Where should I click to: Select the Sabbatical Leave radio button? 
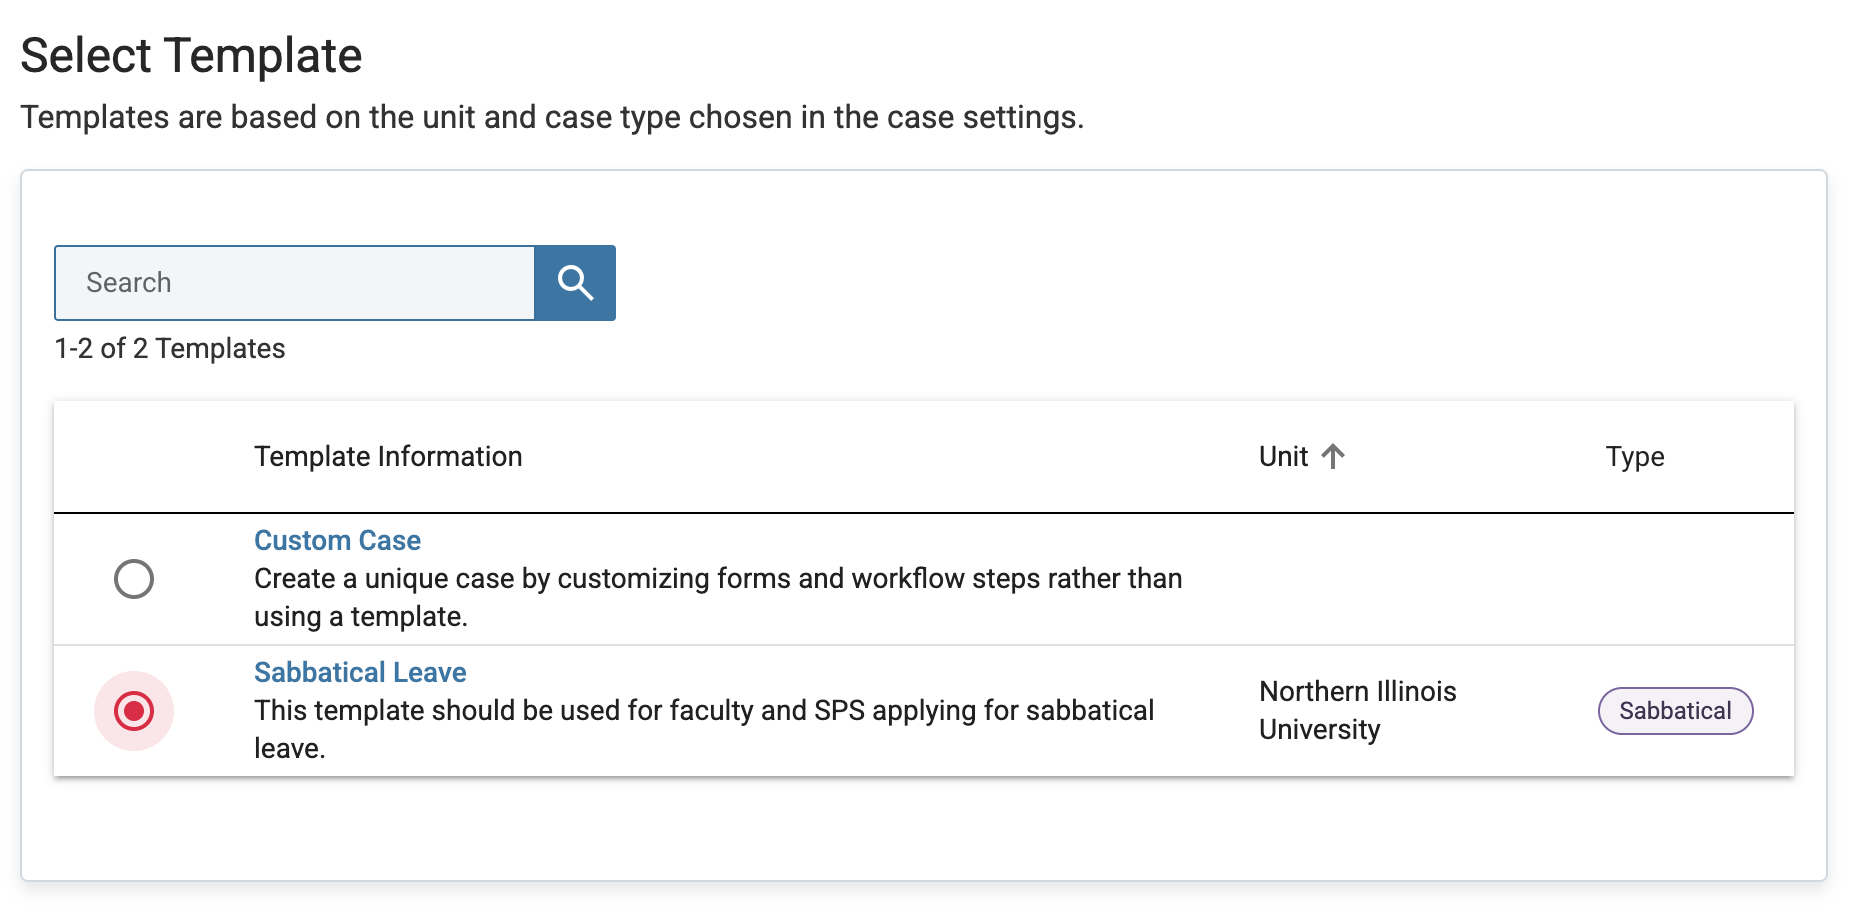tap(134, 711)
